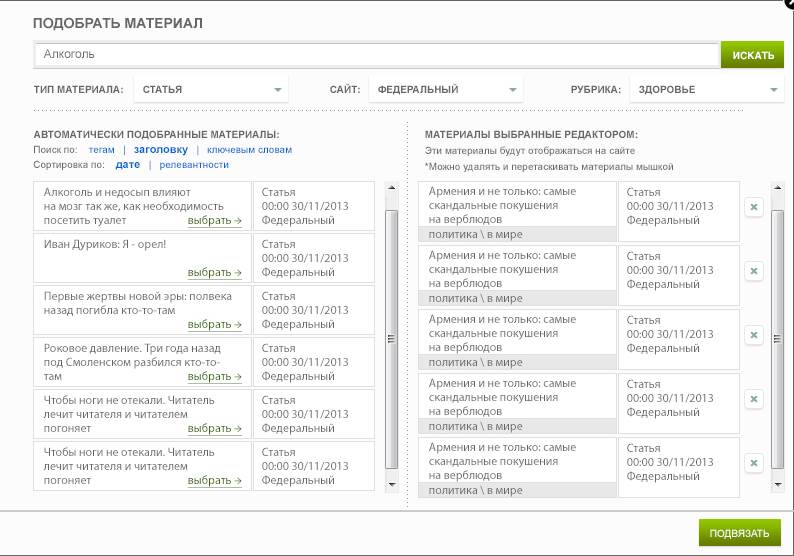Viewport: 794px width, 556px height.
Task: Remove the second editor-selected material
Action: (x=754, y=271)
